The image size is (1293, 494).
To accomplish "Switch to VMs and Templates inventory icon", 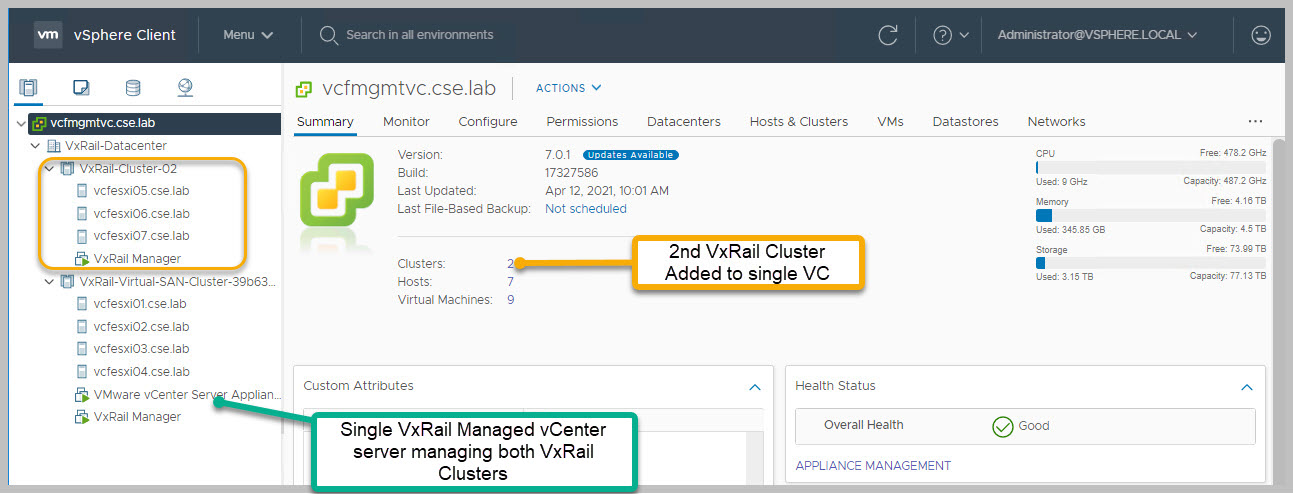I will point(81,89).
